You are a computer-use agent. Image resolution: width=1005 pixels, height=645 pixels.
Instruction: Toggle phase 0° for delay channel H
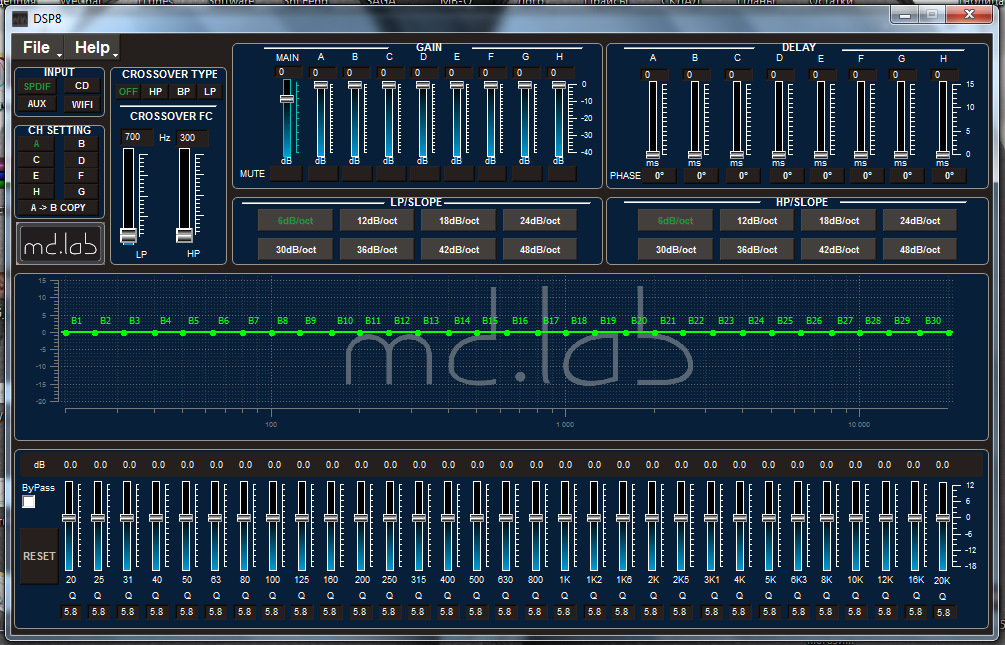click(x=949, y=176)
